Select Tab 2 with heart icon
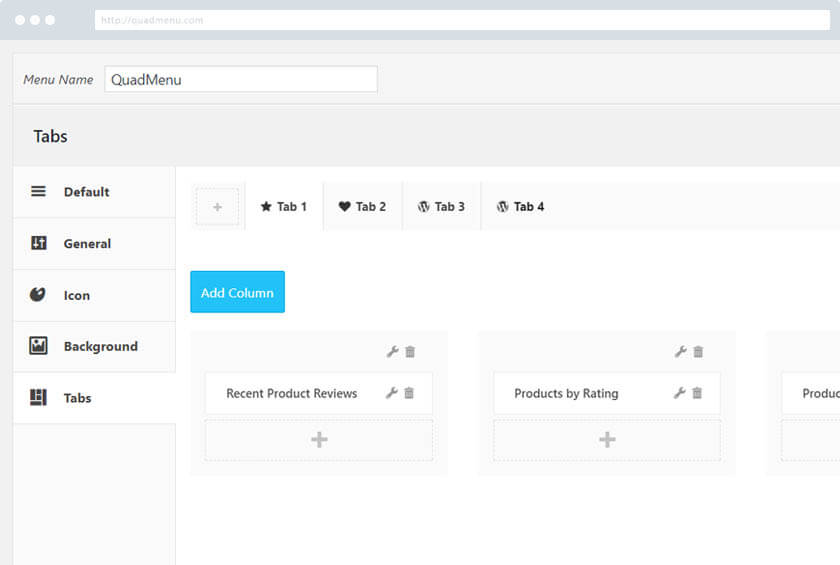This screenshot has height=565, width=840. point(362,207)
